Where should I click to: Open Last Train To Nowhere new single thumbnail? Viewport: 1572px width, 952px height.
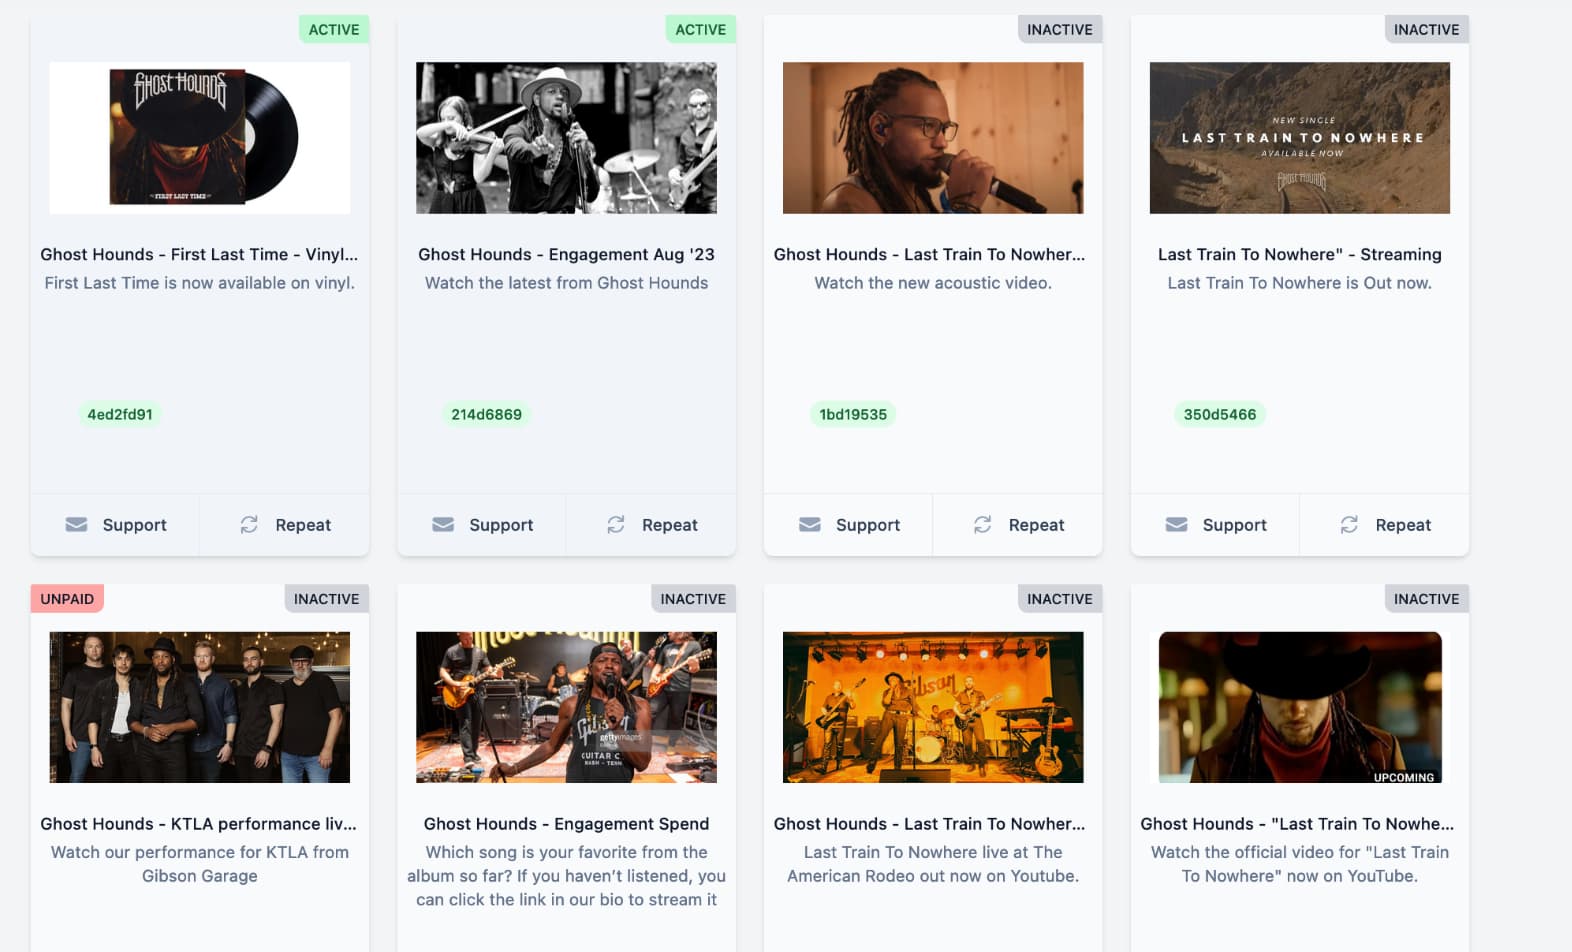[1300, 138]
